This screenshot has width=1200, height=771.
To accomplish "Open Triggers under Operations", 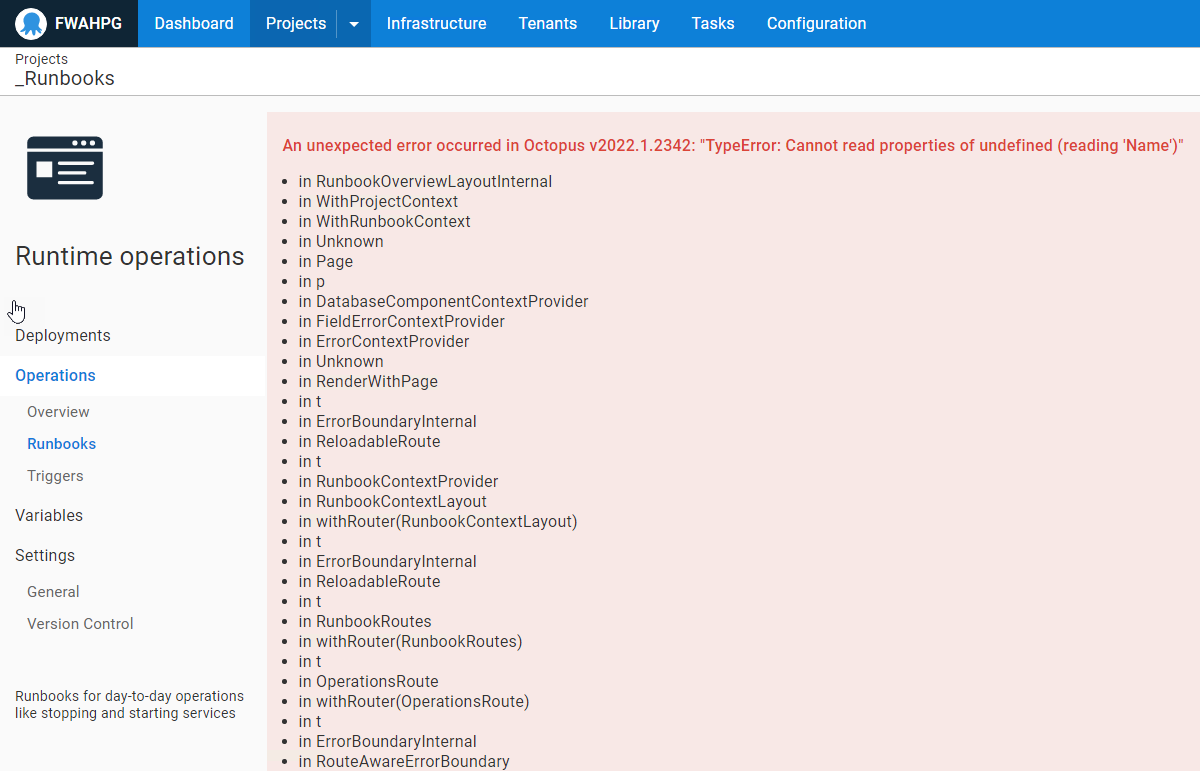I will pos(55,475).
